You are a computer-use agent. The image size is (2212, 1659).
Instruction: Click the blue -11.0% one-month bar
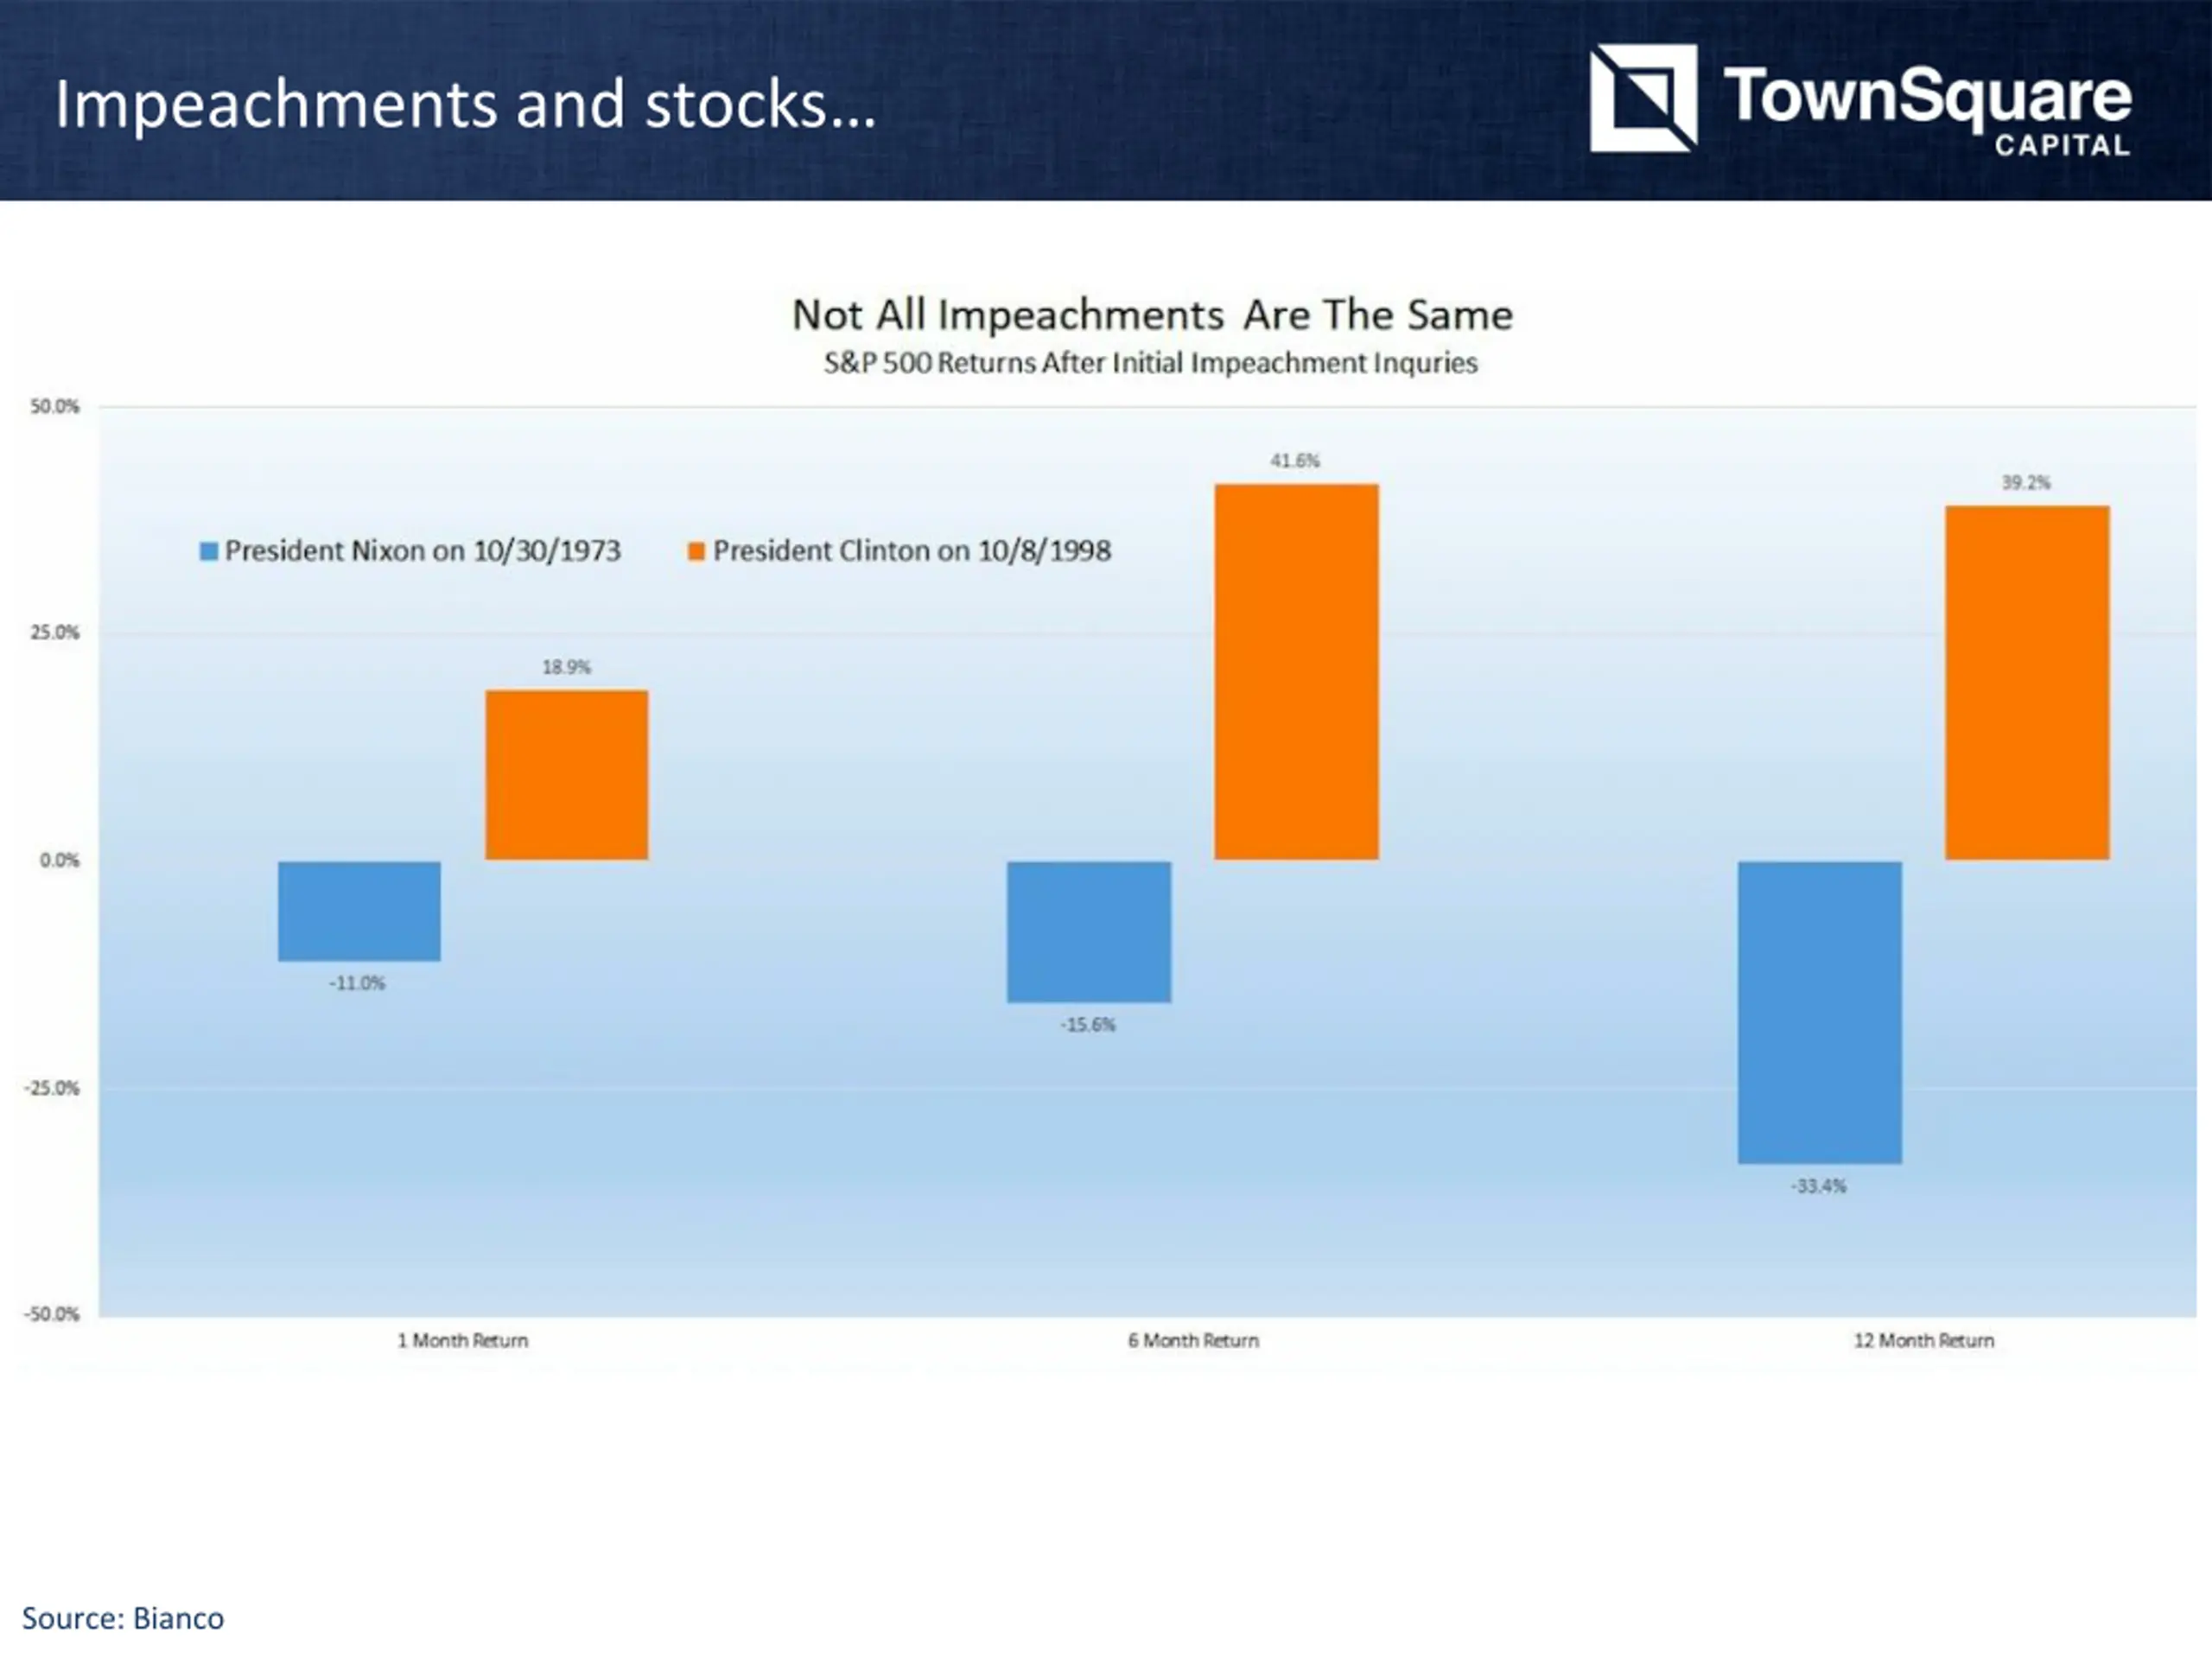point(359,911)
